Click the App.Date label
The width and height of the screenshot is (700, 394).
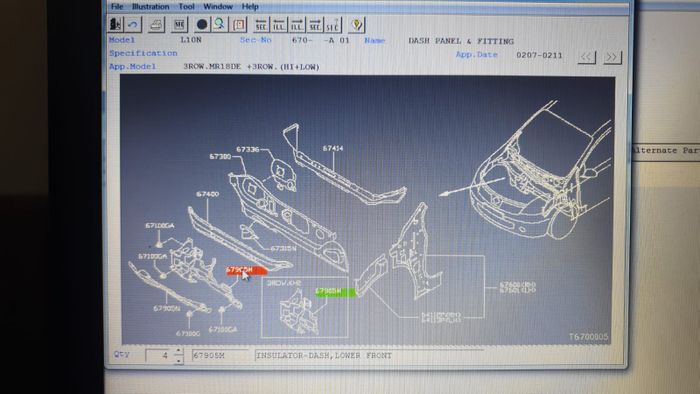476,55
